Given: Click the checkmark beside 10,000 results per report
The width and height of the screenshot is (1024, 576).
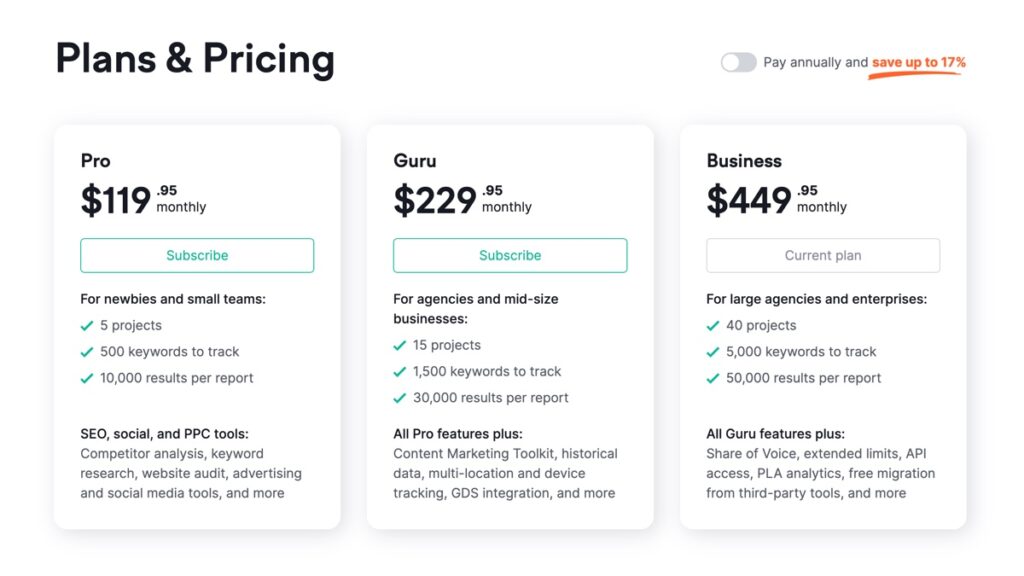Looking at the screenshot, I should [x=87, y=378].
